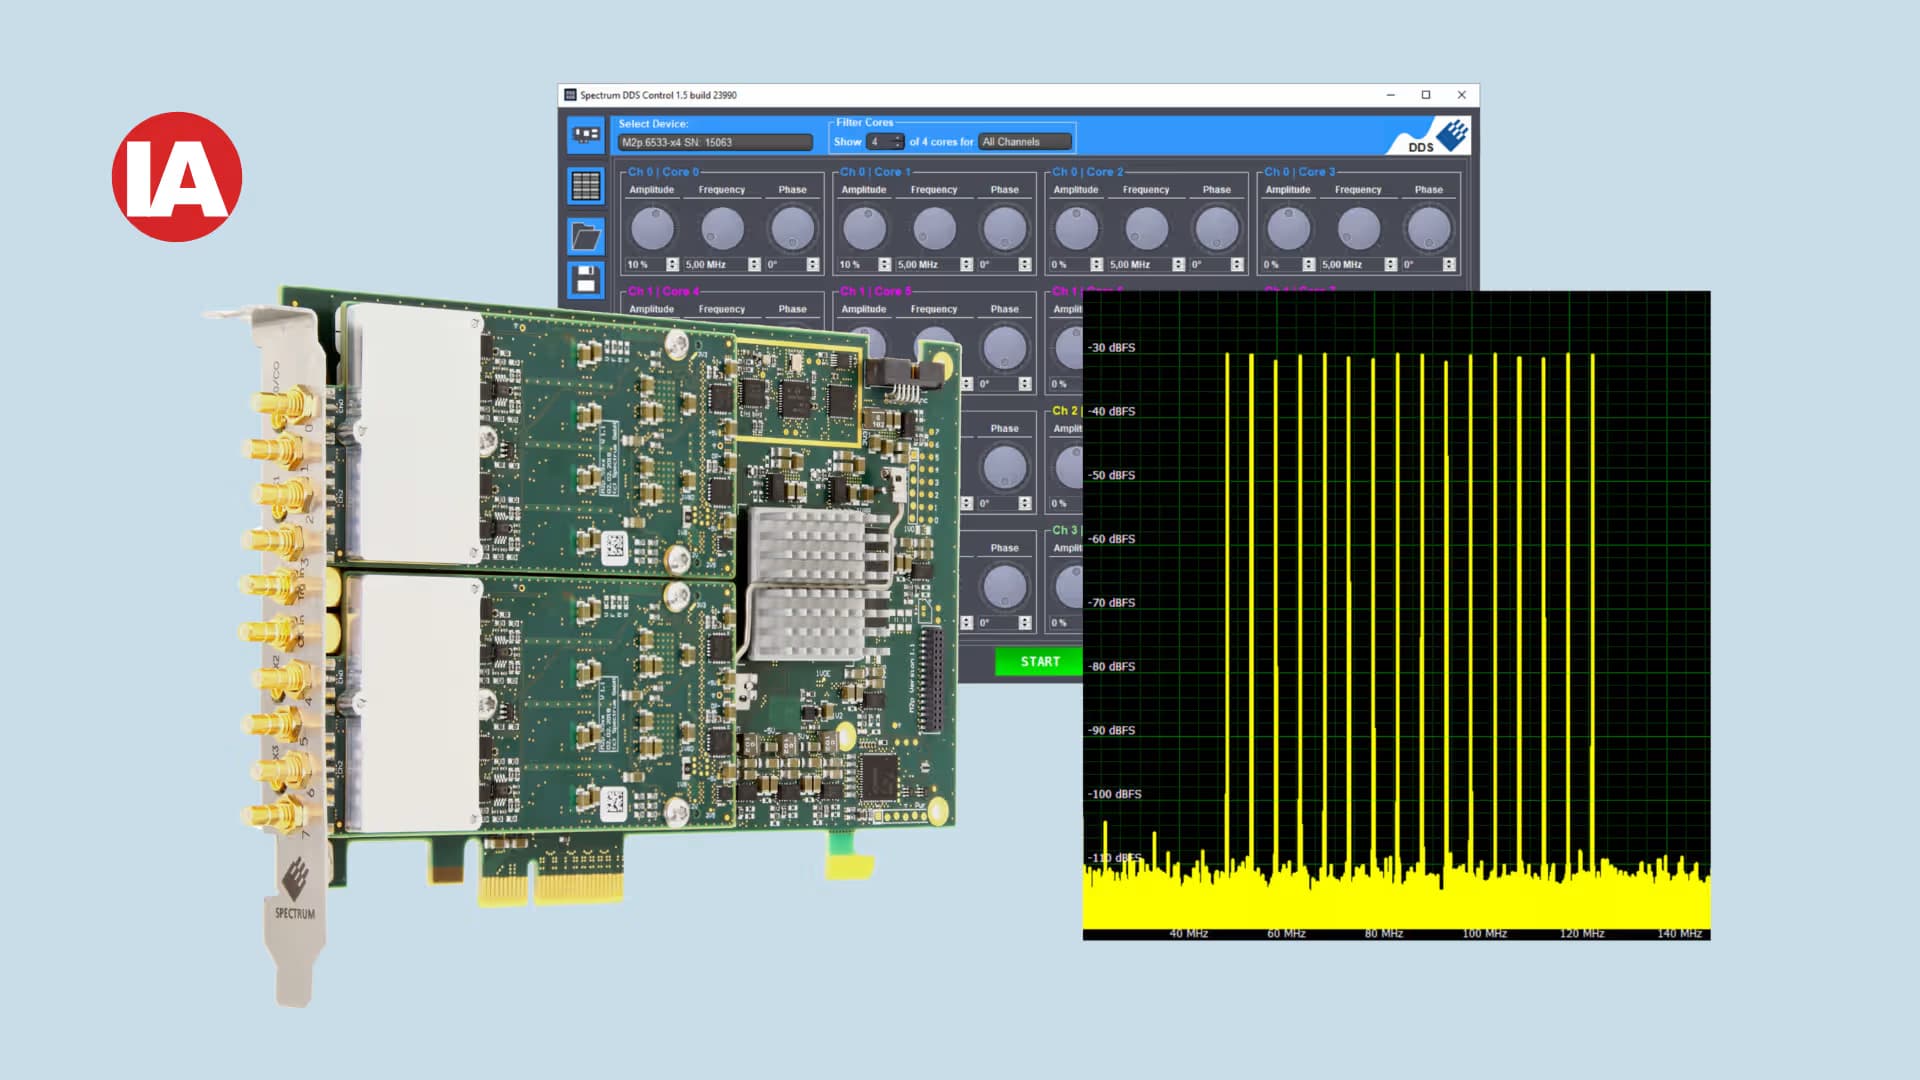Image resolution: width=1920 pixels, height=1080 pixels.
Task: Open the All Channels filter dropdown
Action: [x=1025, y=142]
